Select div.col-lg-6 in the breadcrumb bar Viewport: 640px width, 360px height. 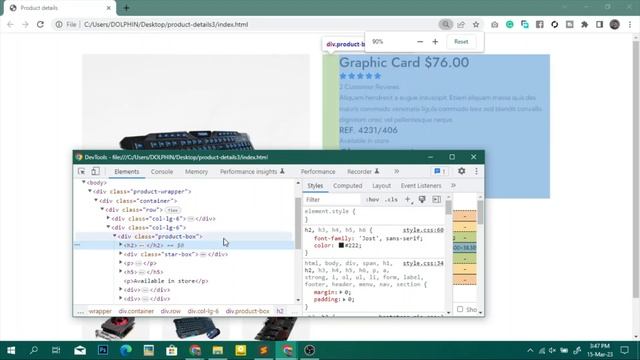click(x=203, y=311)
